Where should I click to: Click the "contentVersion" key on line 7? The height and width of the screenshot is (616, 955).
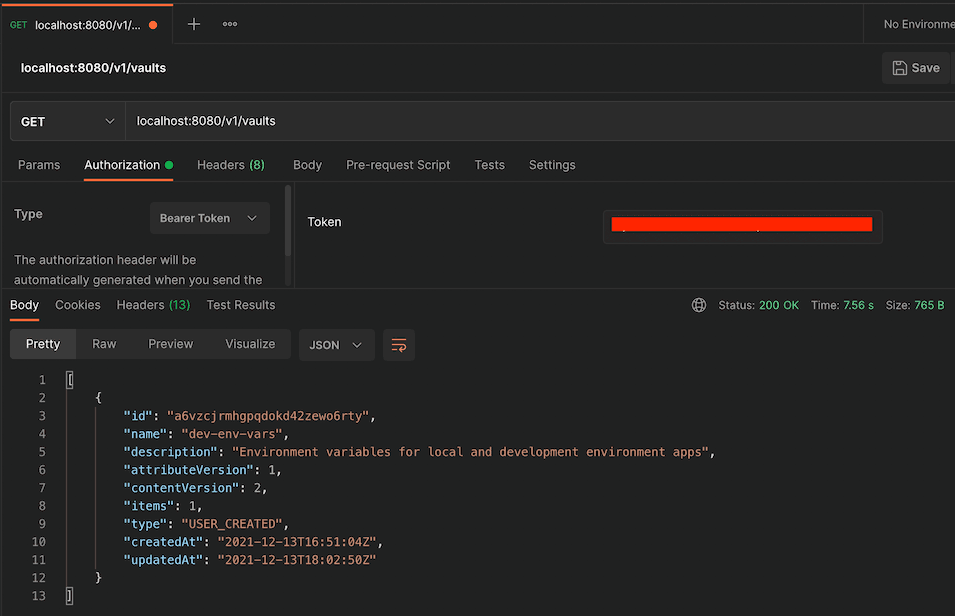click(x=181, y=488)
